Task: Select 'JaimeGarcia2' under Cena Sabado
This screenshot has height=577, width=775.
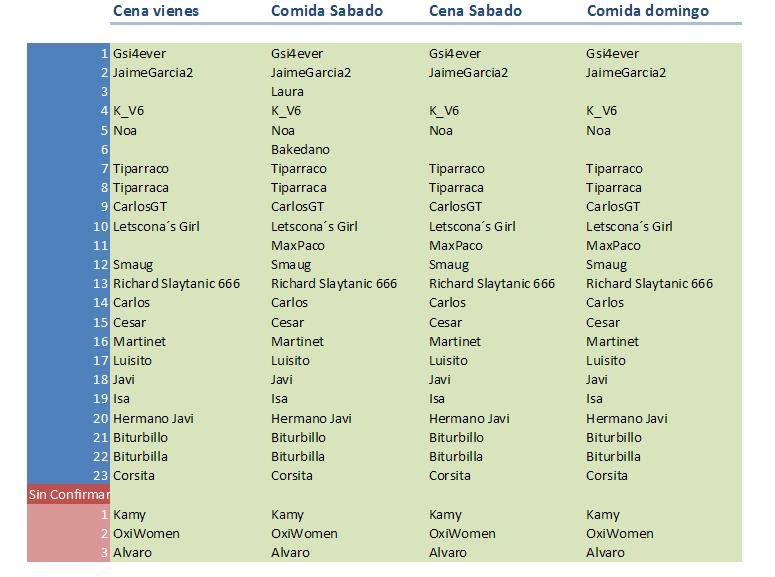Action: click(x=468, y=73)
